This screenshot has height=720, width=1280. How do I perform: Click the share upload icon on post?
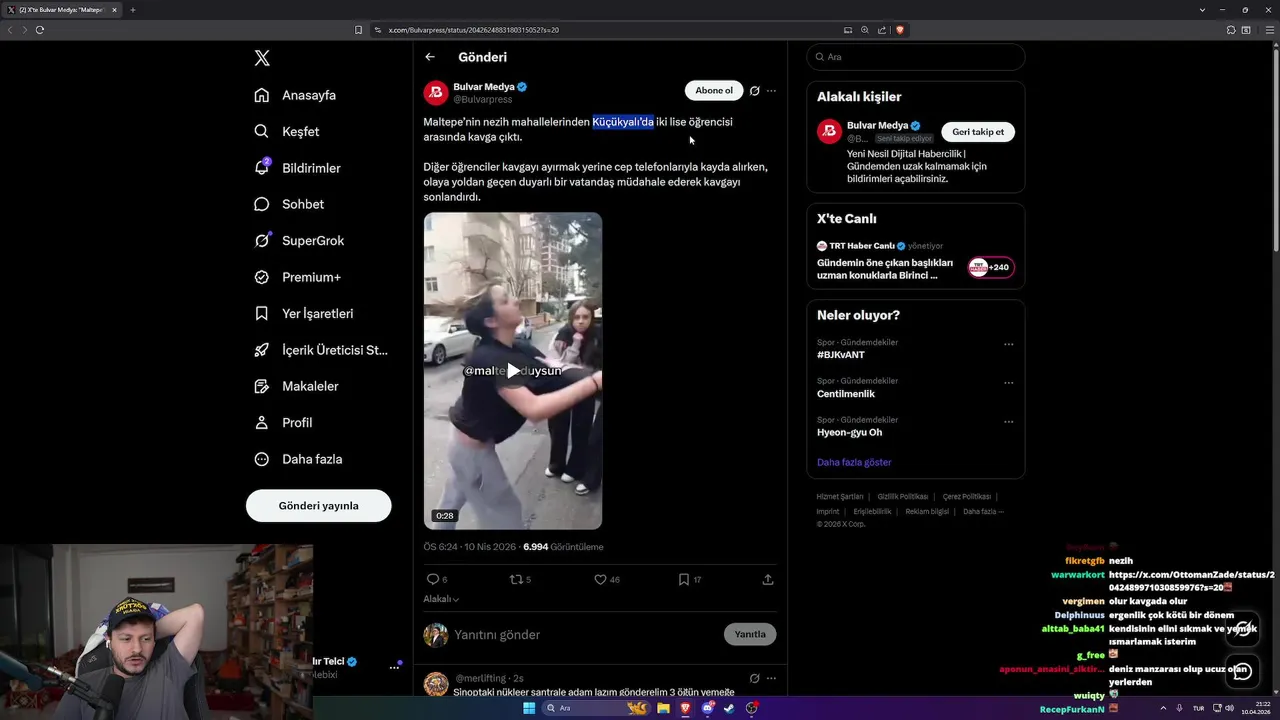pos(768,579)
